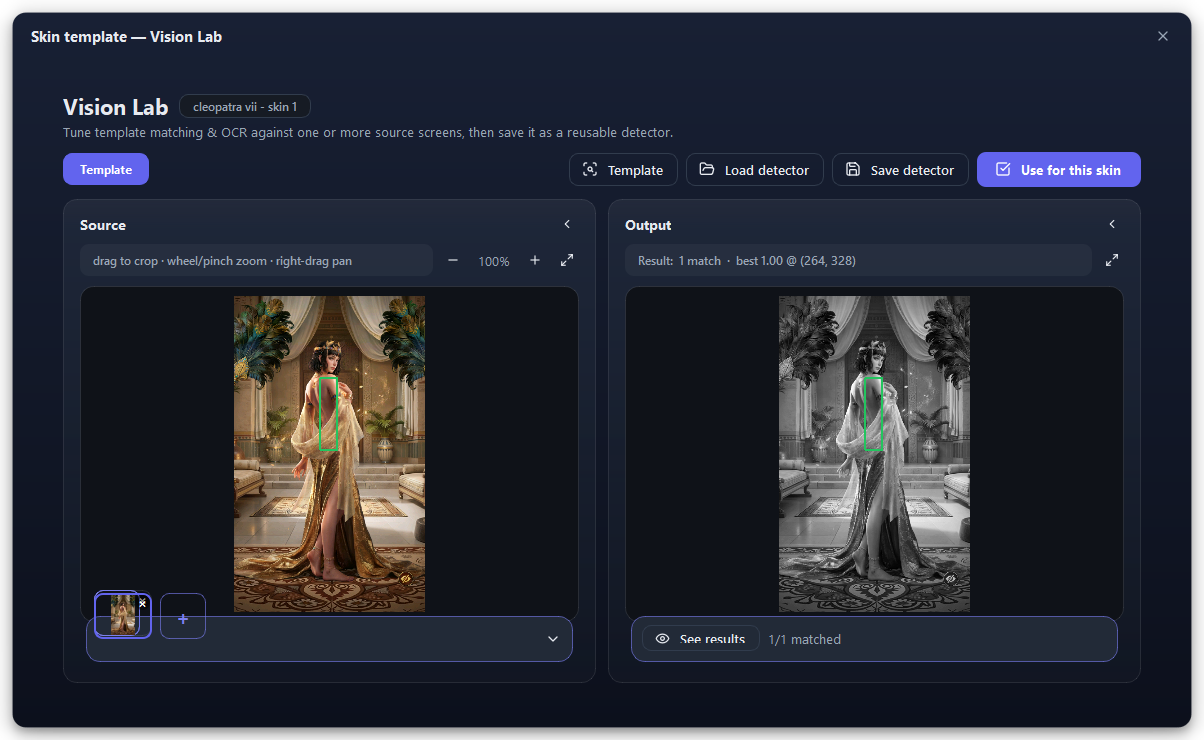Apply with Use for this skin
This screenshot has width=1204, height=740.
click(1059, 170)
